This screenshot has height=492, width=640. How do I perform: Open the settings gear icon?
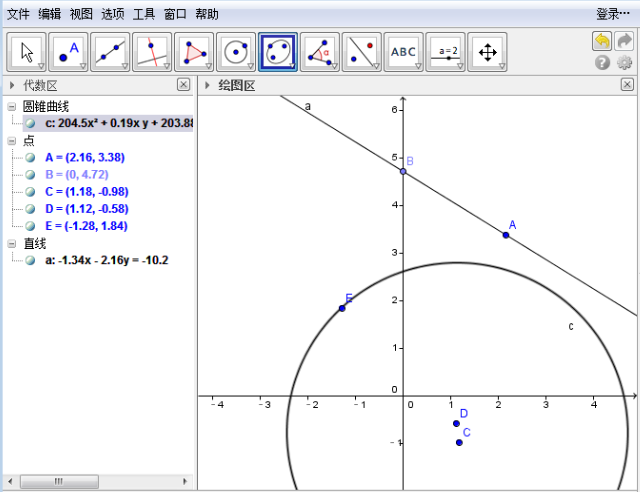pyautogui.click(x=624, y=62)
